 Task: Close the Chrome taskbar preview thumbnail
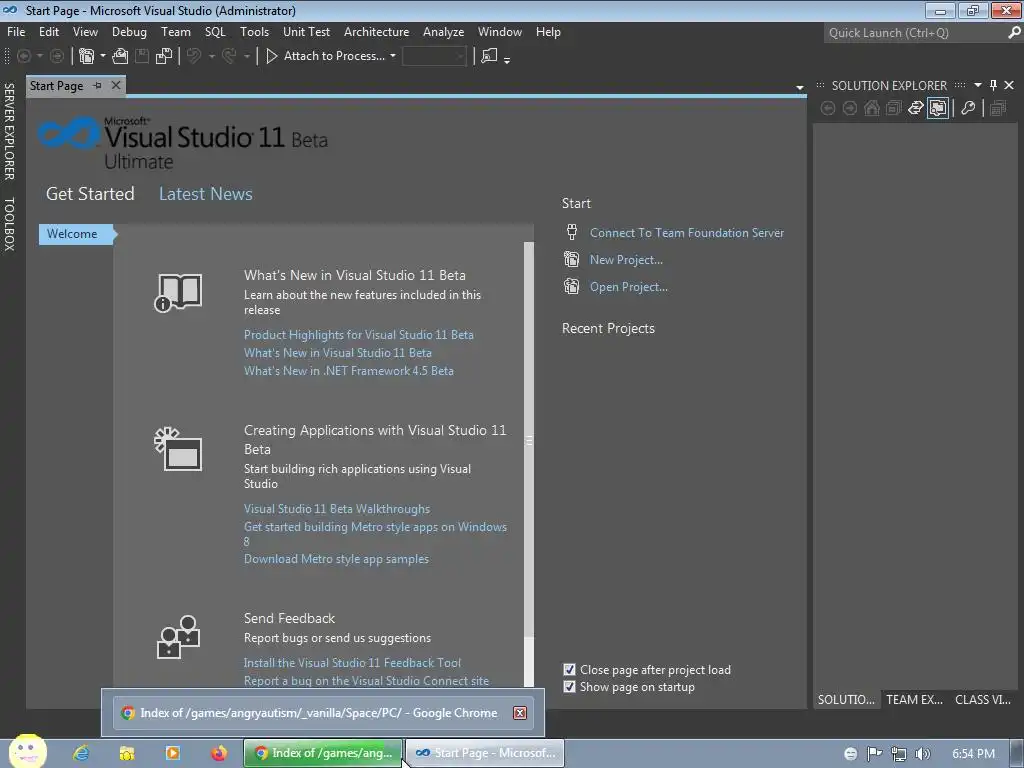[520, 712]
